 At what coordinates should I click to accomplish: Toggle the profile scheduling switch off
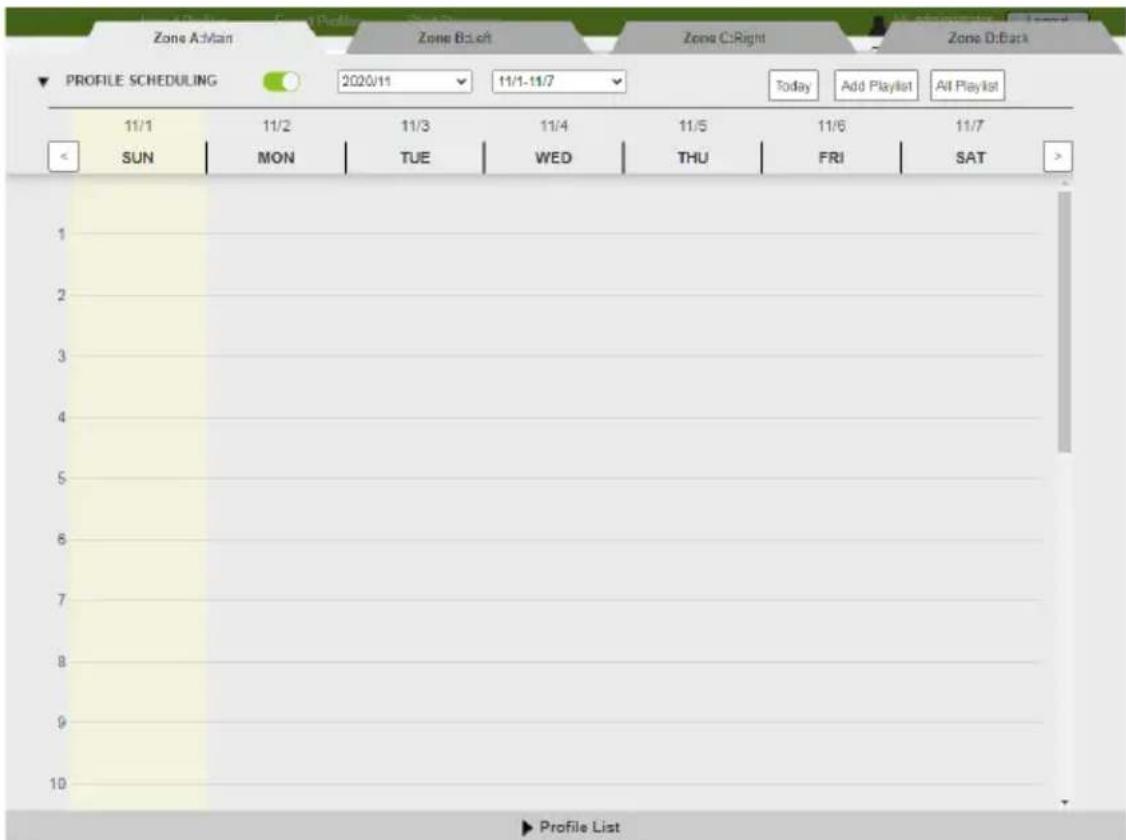tap(281, 82)
